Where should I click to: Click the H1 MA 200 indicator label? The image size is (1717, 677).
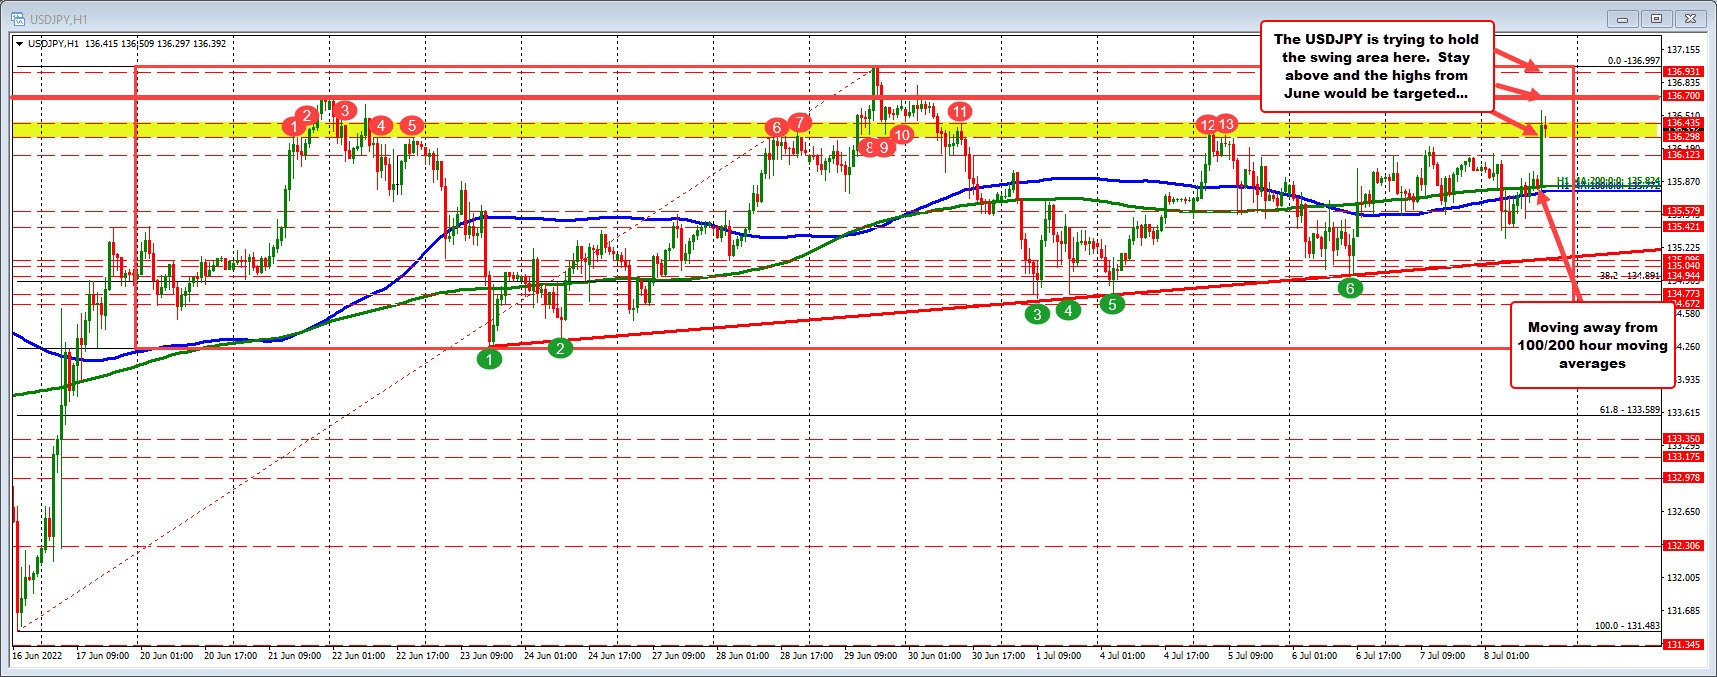tap(1607, 181)
